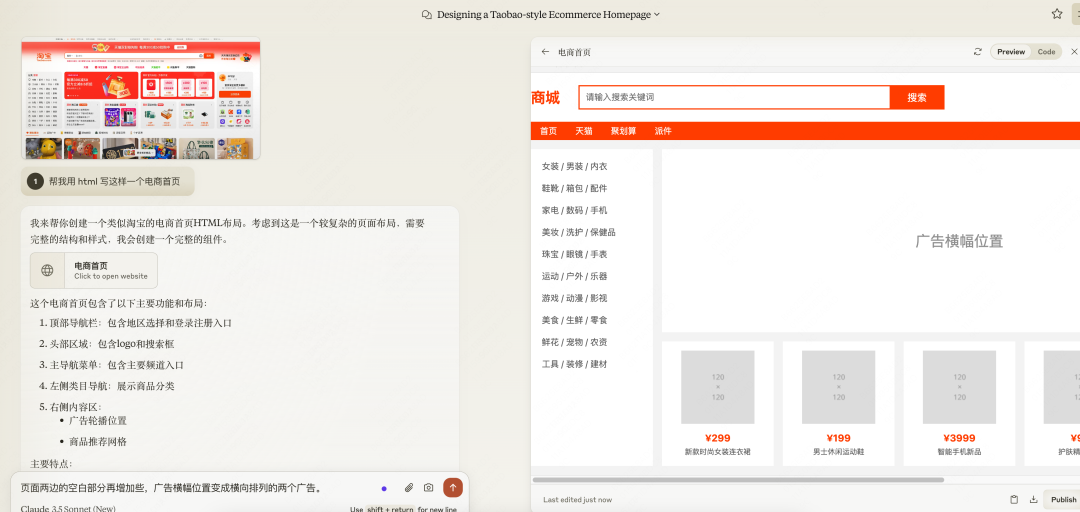This screenshot has height=512, width=1080.
Task: Click the purple dot indicator in the input
Action: (x=384, y=489)
